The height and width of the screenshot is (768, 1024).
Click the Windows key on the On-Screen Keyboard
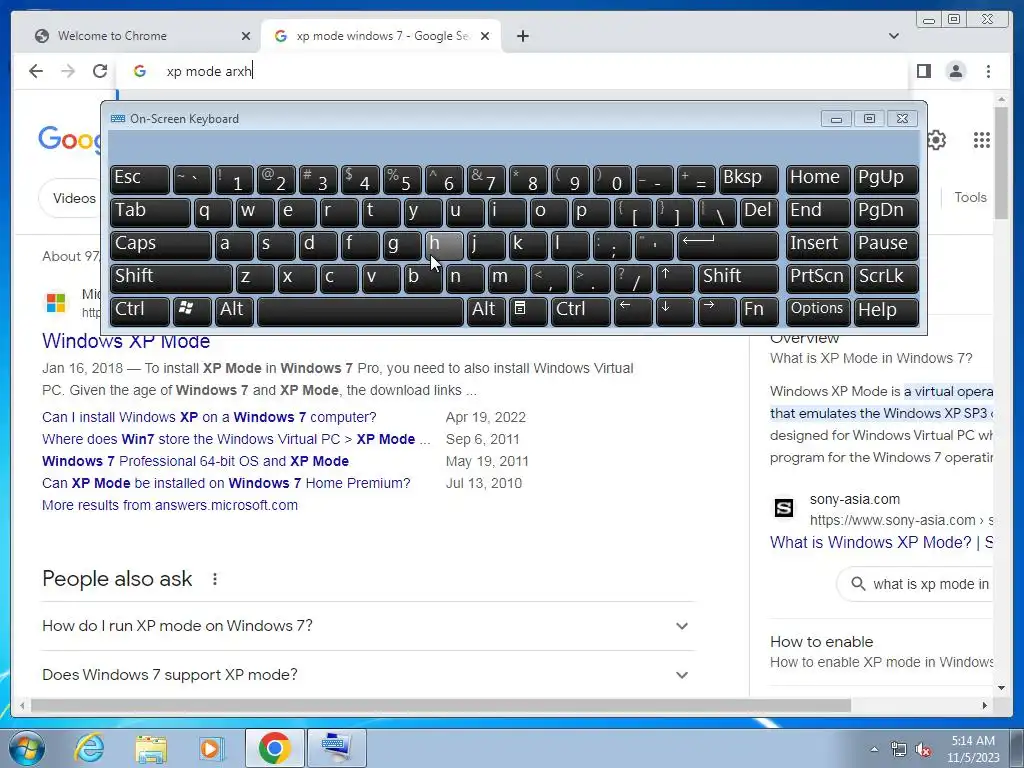192,310
